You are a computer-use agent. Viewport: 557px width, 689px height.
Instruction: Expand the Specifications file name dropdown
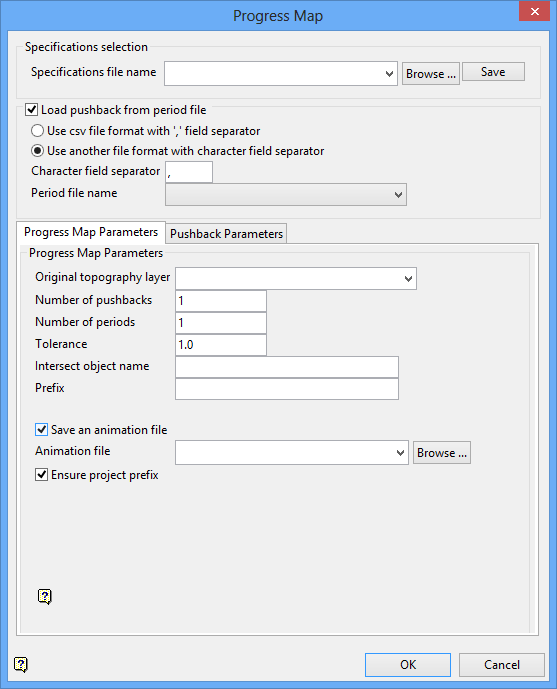pos(389,74)
